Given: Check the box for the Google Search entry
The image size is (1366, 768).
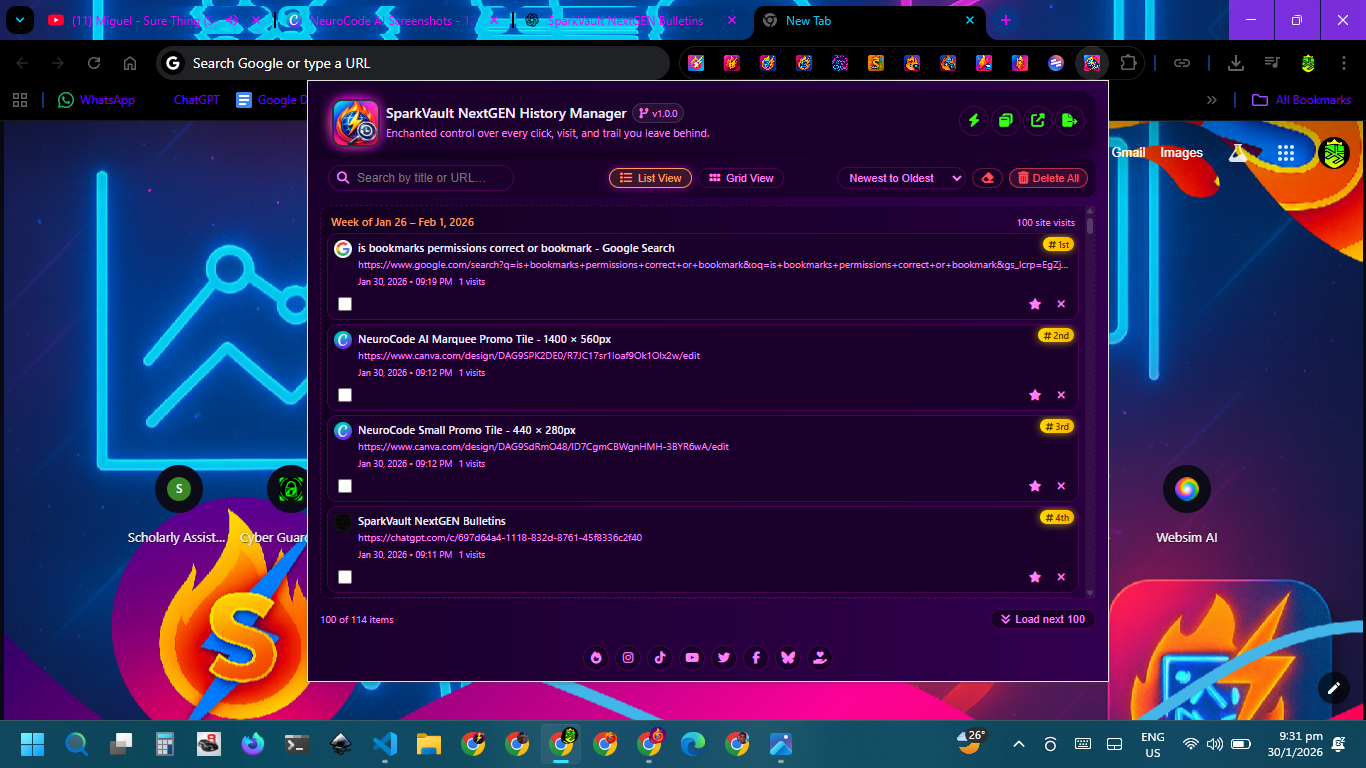Looking at the screenshot, I should 345,304.
